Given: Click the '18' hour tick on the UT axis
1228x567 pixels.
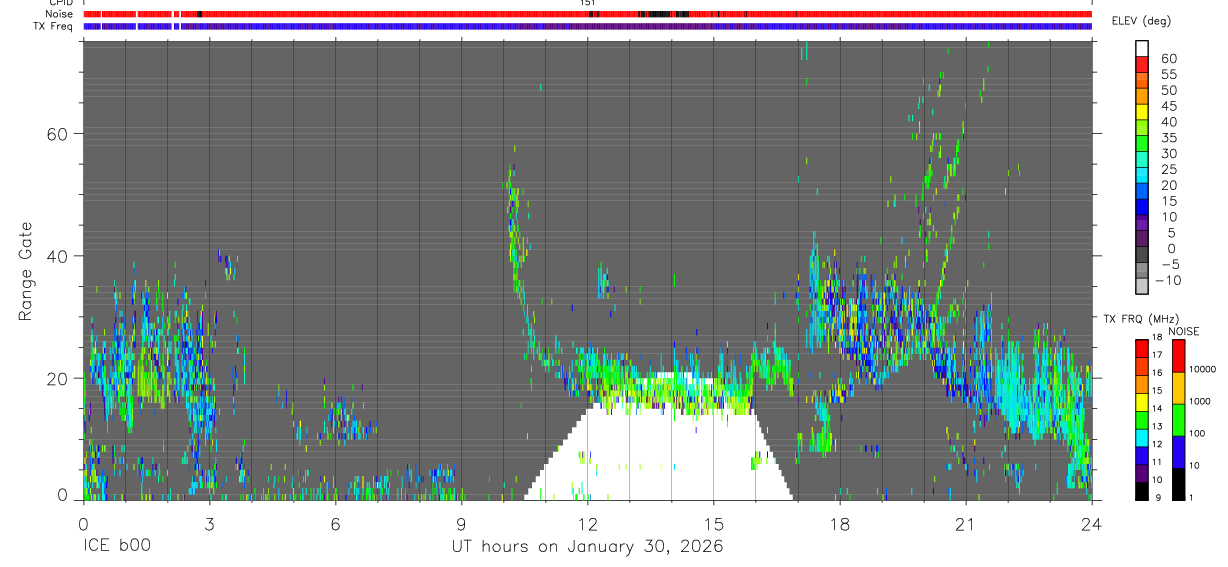Looking at the screenshot, I should point(839,523).
